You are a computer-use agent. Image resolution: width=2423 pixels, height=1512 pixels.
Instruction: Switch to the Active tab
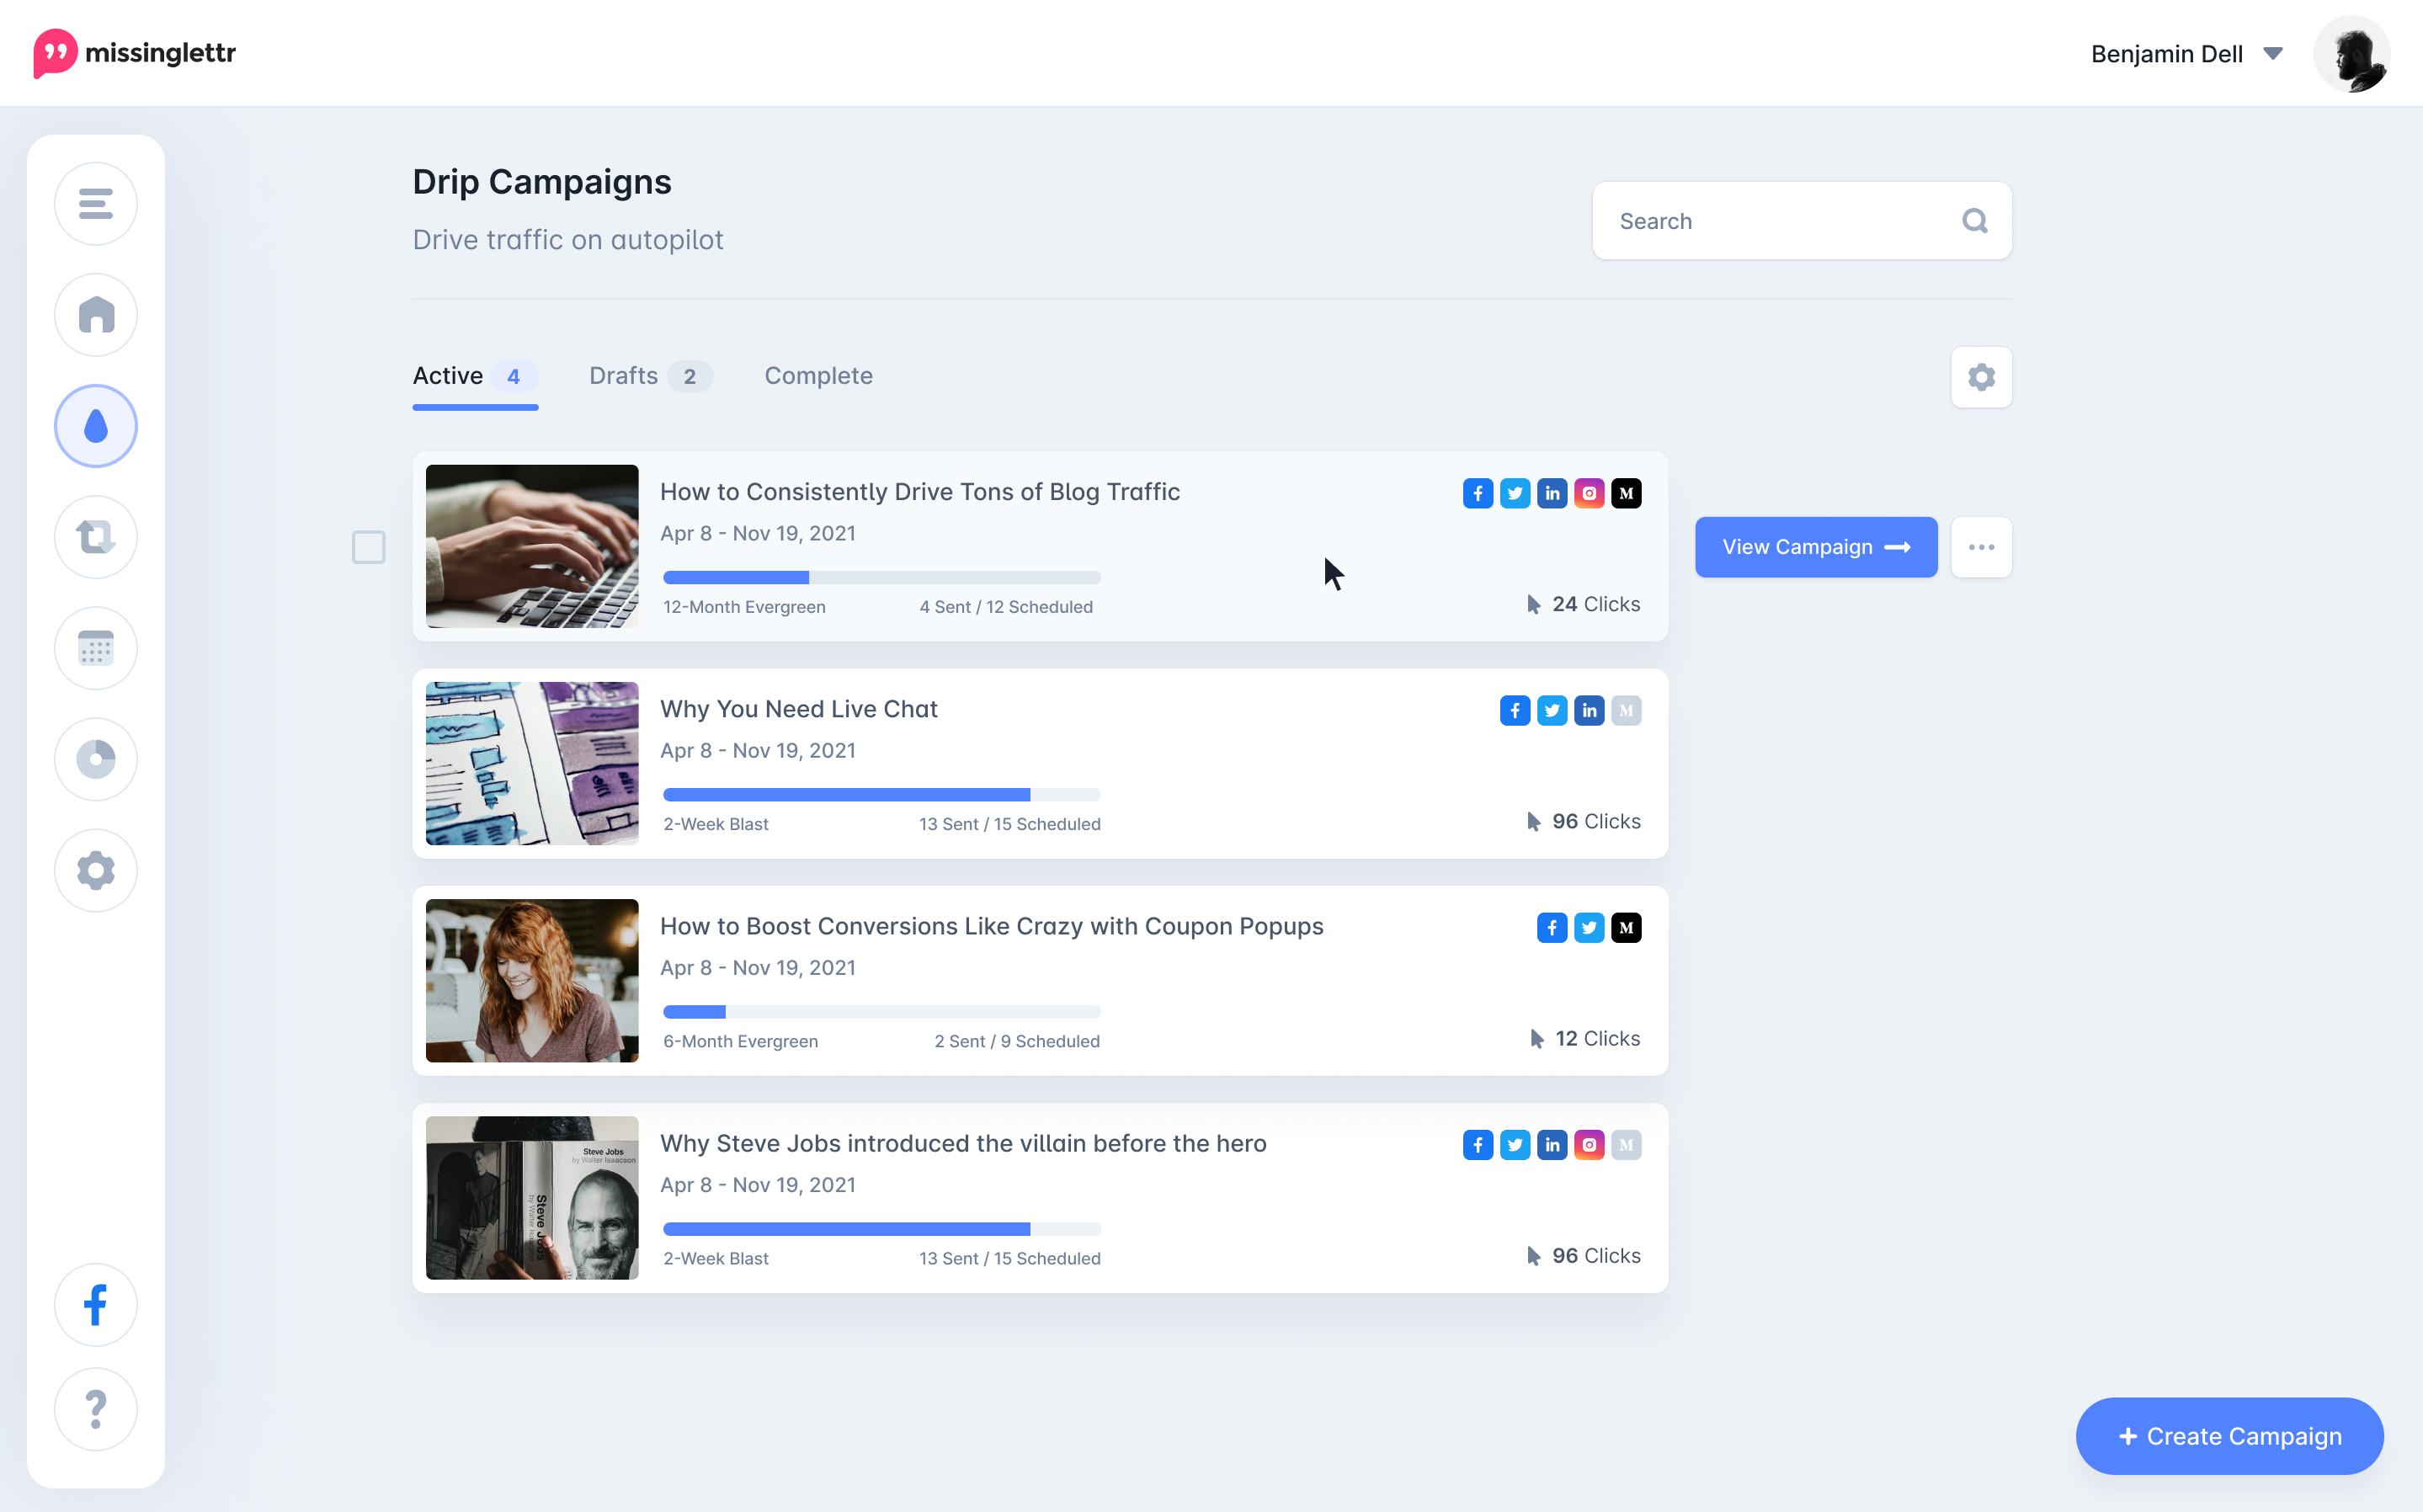point(475,376)
